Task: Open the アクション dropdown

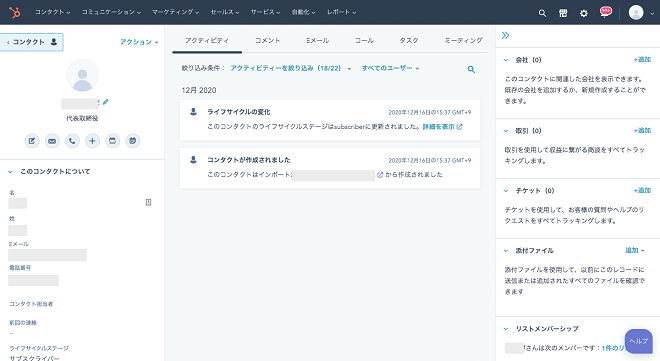Action: (139, 42)
